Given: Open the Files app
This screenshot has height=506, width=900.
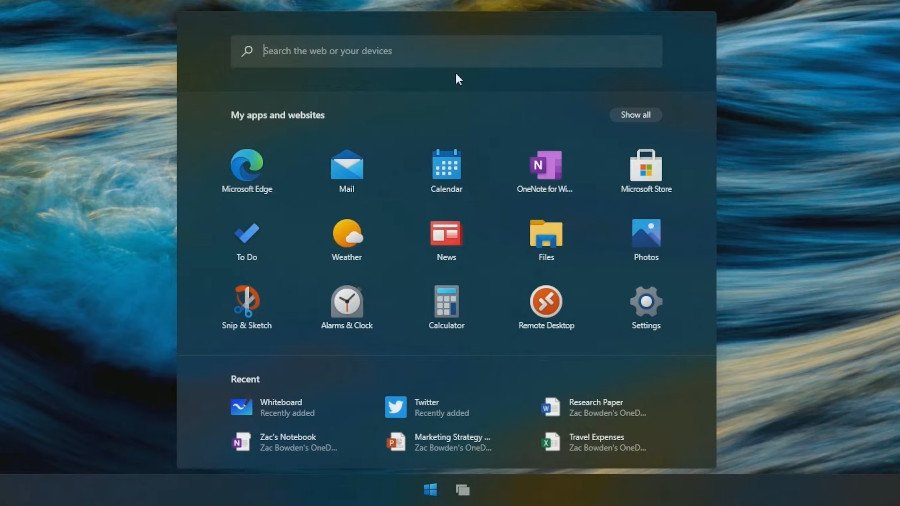Looking at the screenshot, I should pos(546,234).
